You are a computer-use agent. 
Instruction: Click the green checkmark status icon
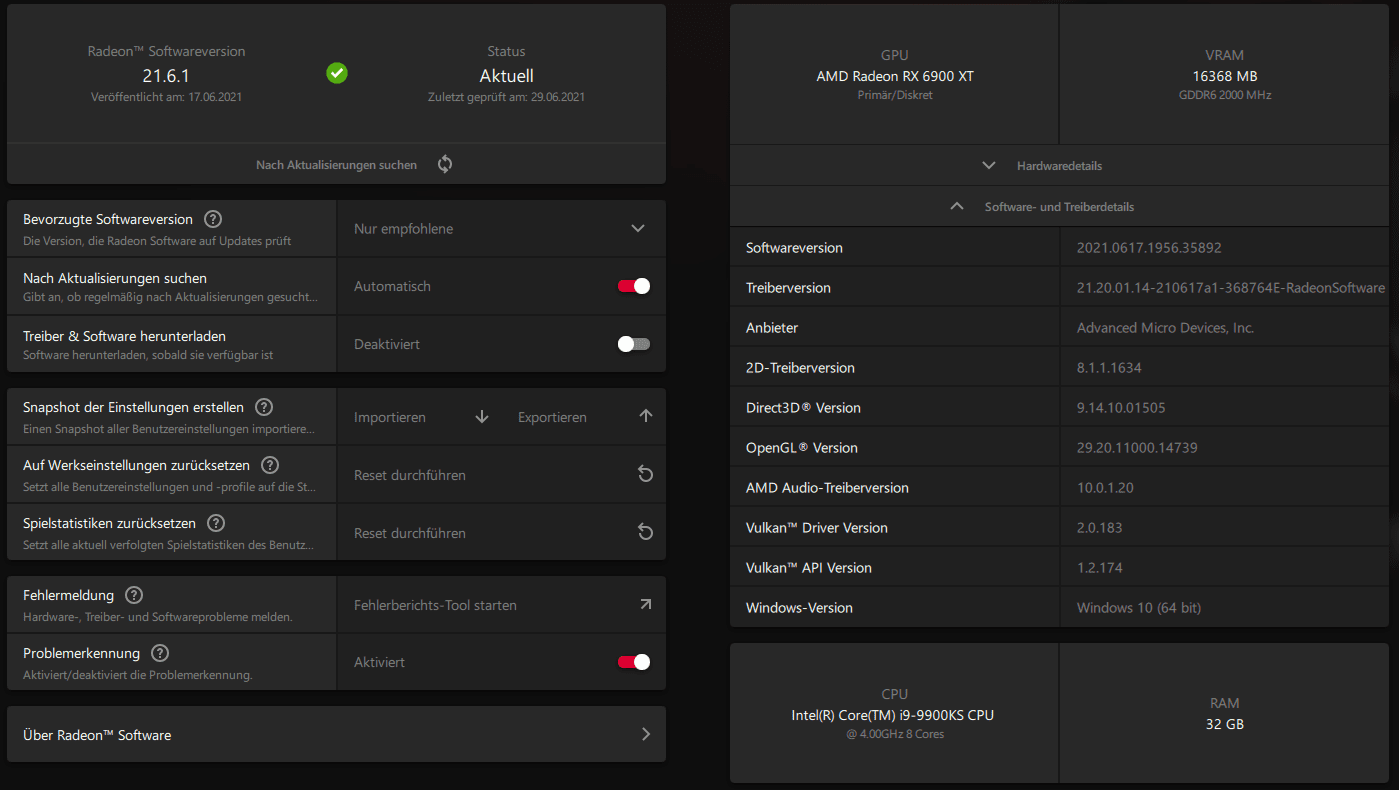[x=337, y=73]
